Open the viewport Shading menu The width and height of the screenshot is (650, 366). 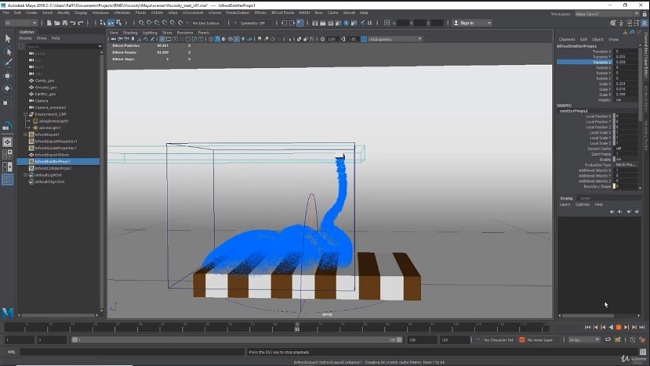coord(130,32)
